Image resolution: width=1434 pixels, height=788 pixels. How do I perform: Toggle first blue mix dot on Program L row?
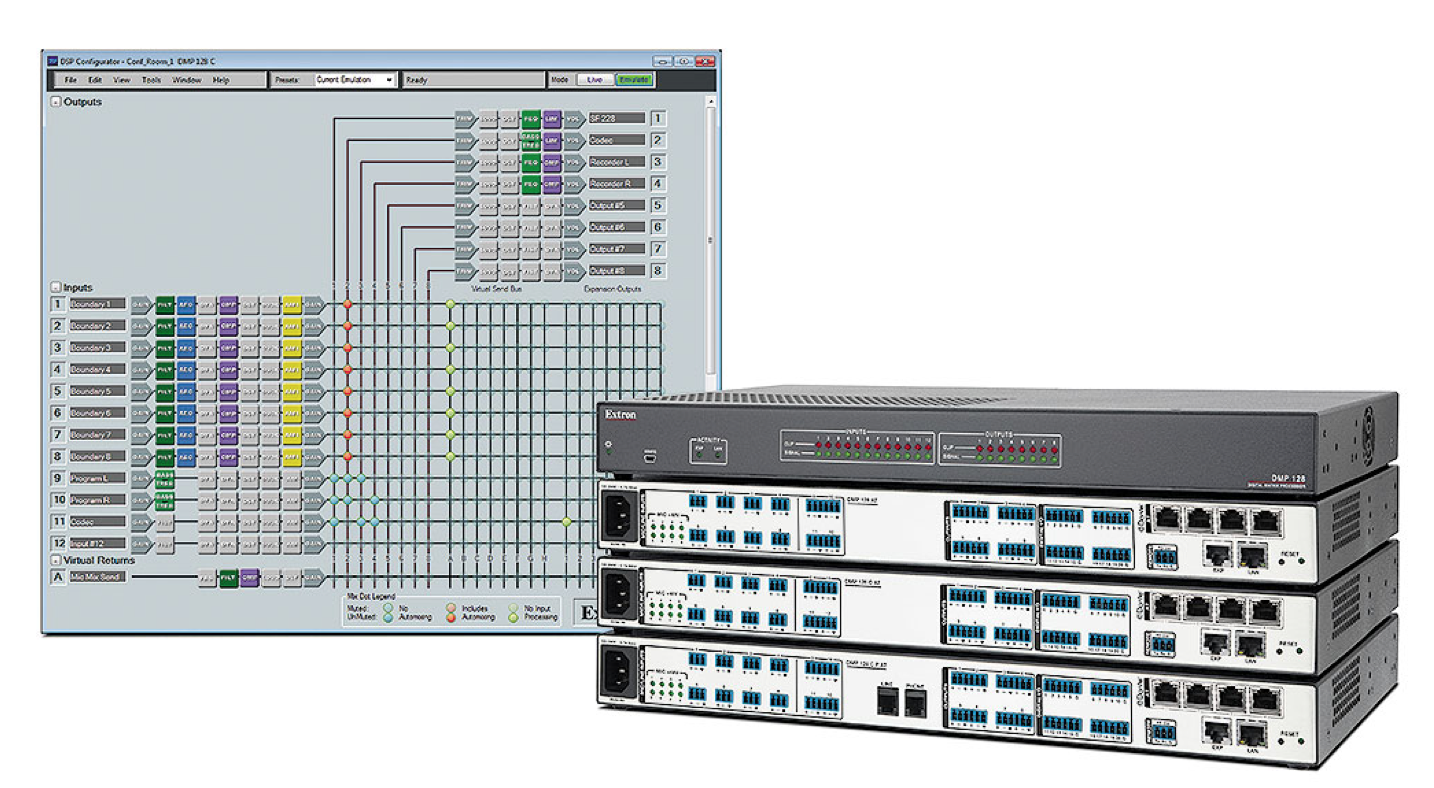[334, 478]
